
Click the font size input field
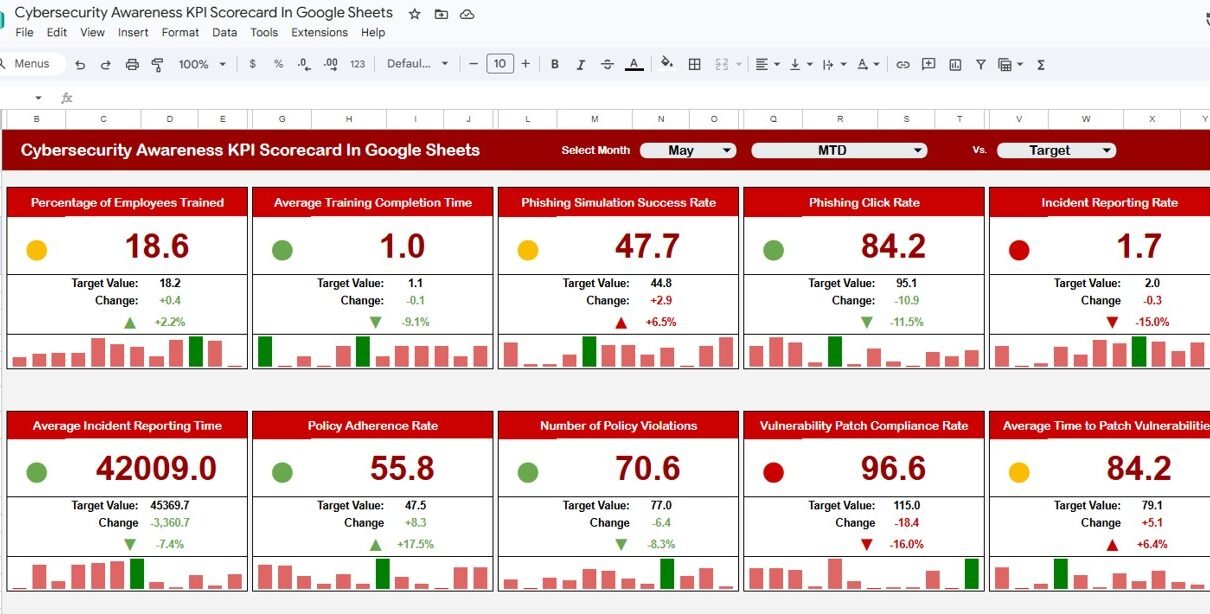tap(500, 64)
